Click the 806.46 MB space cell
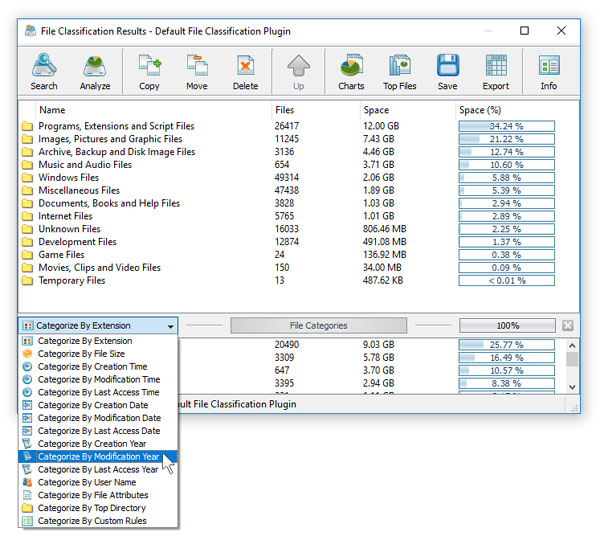 pyautogui.click(x=385, y=229)
